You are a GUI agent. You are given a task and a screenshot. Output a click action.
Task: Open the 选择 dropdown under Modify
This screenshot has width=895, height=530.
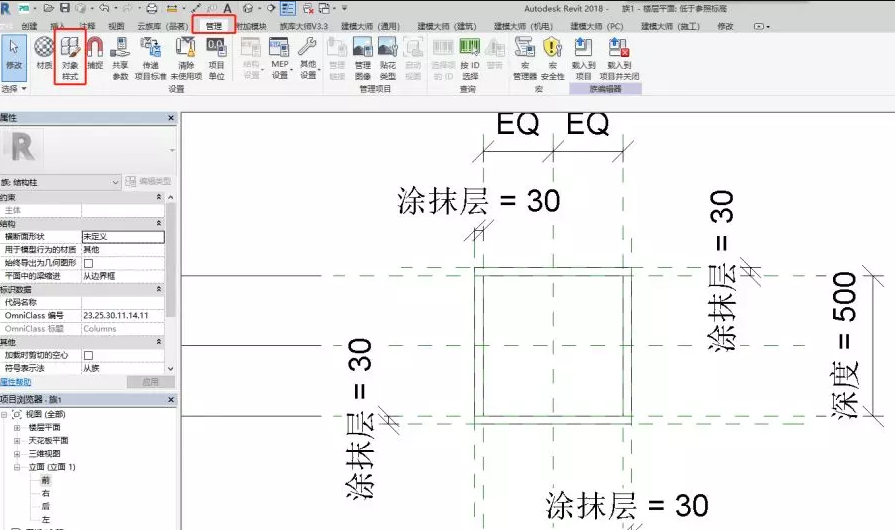click(14, 89)
